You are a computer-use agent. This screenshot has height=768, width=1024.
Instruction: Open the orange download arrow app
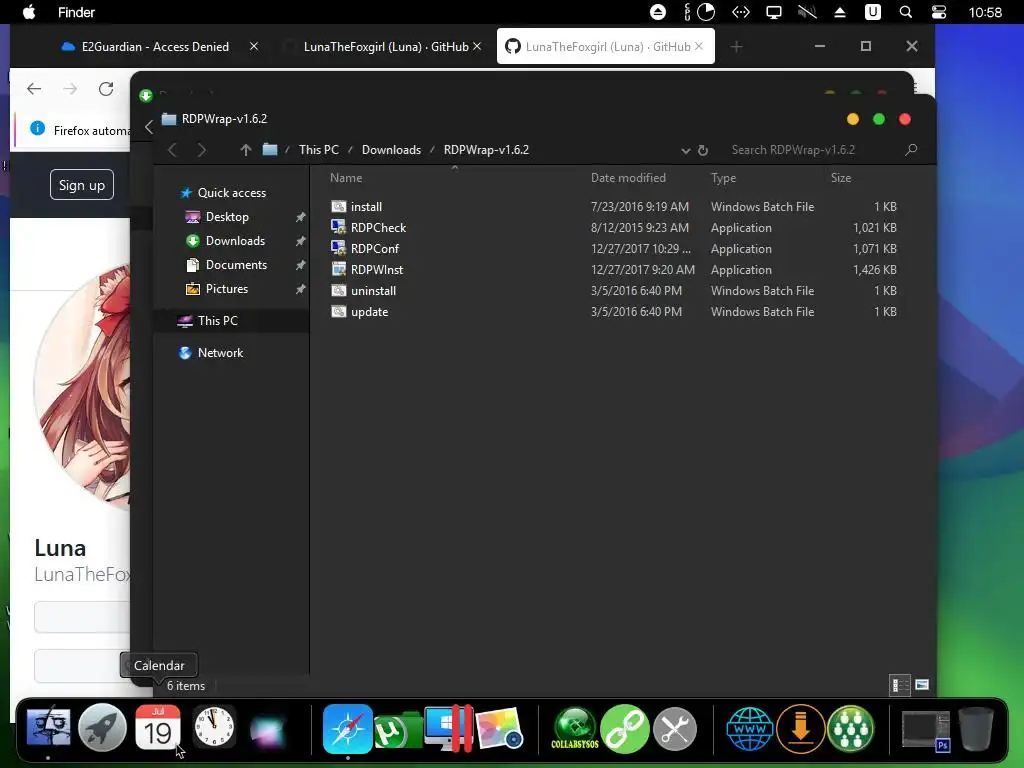click(801, 729)
